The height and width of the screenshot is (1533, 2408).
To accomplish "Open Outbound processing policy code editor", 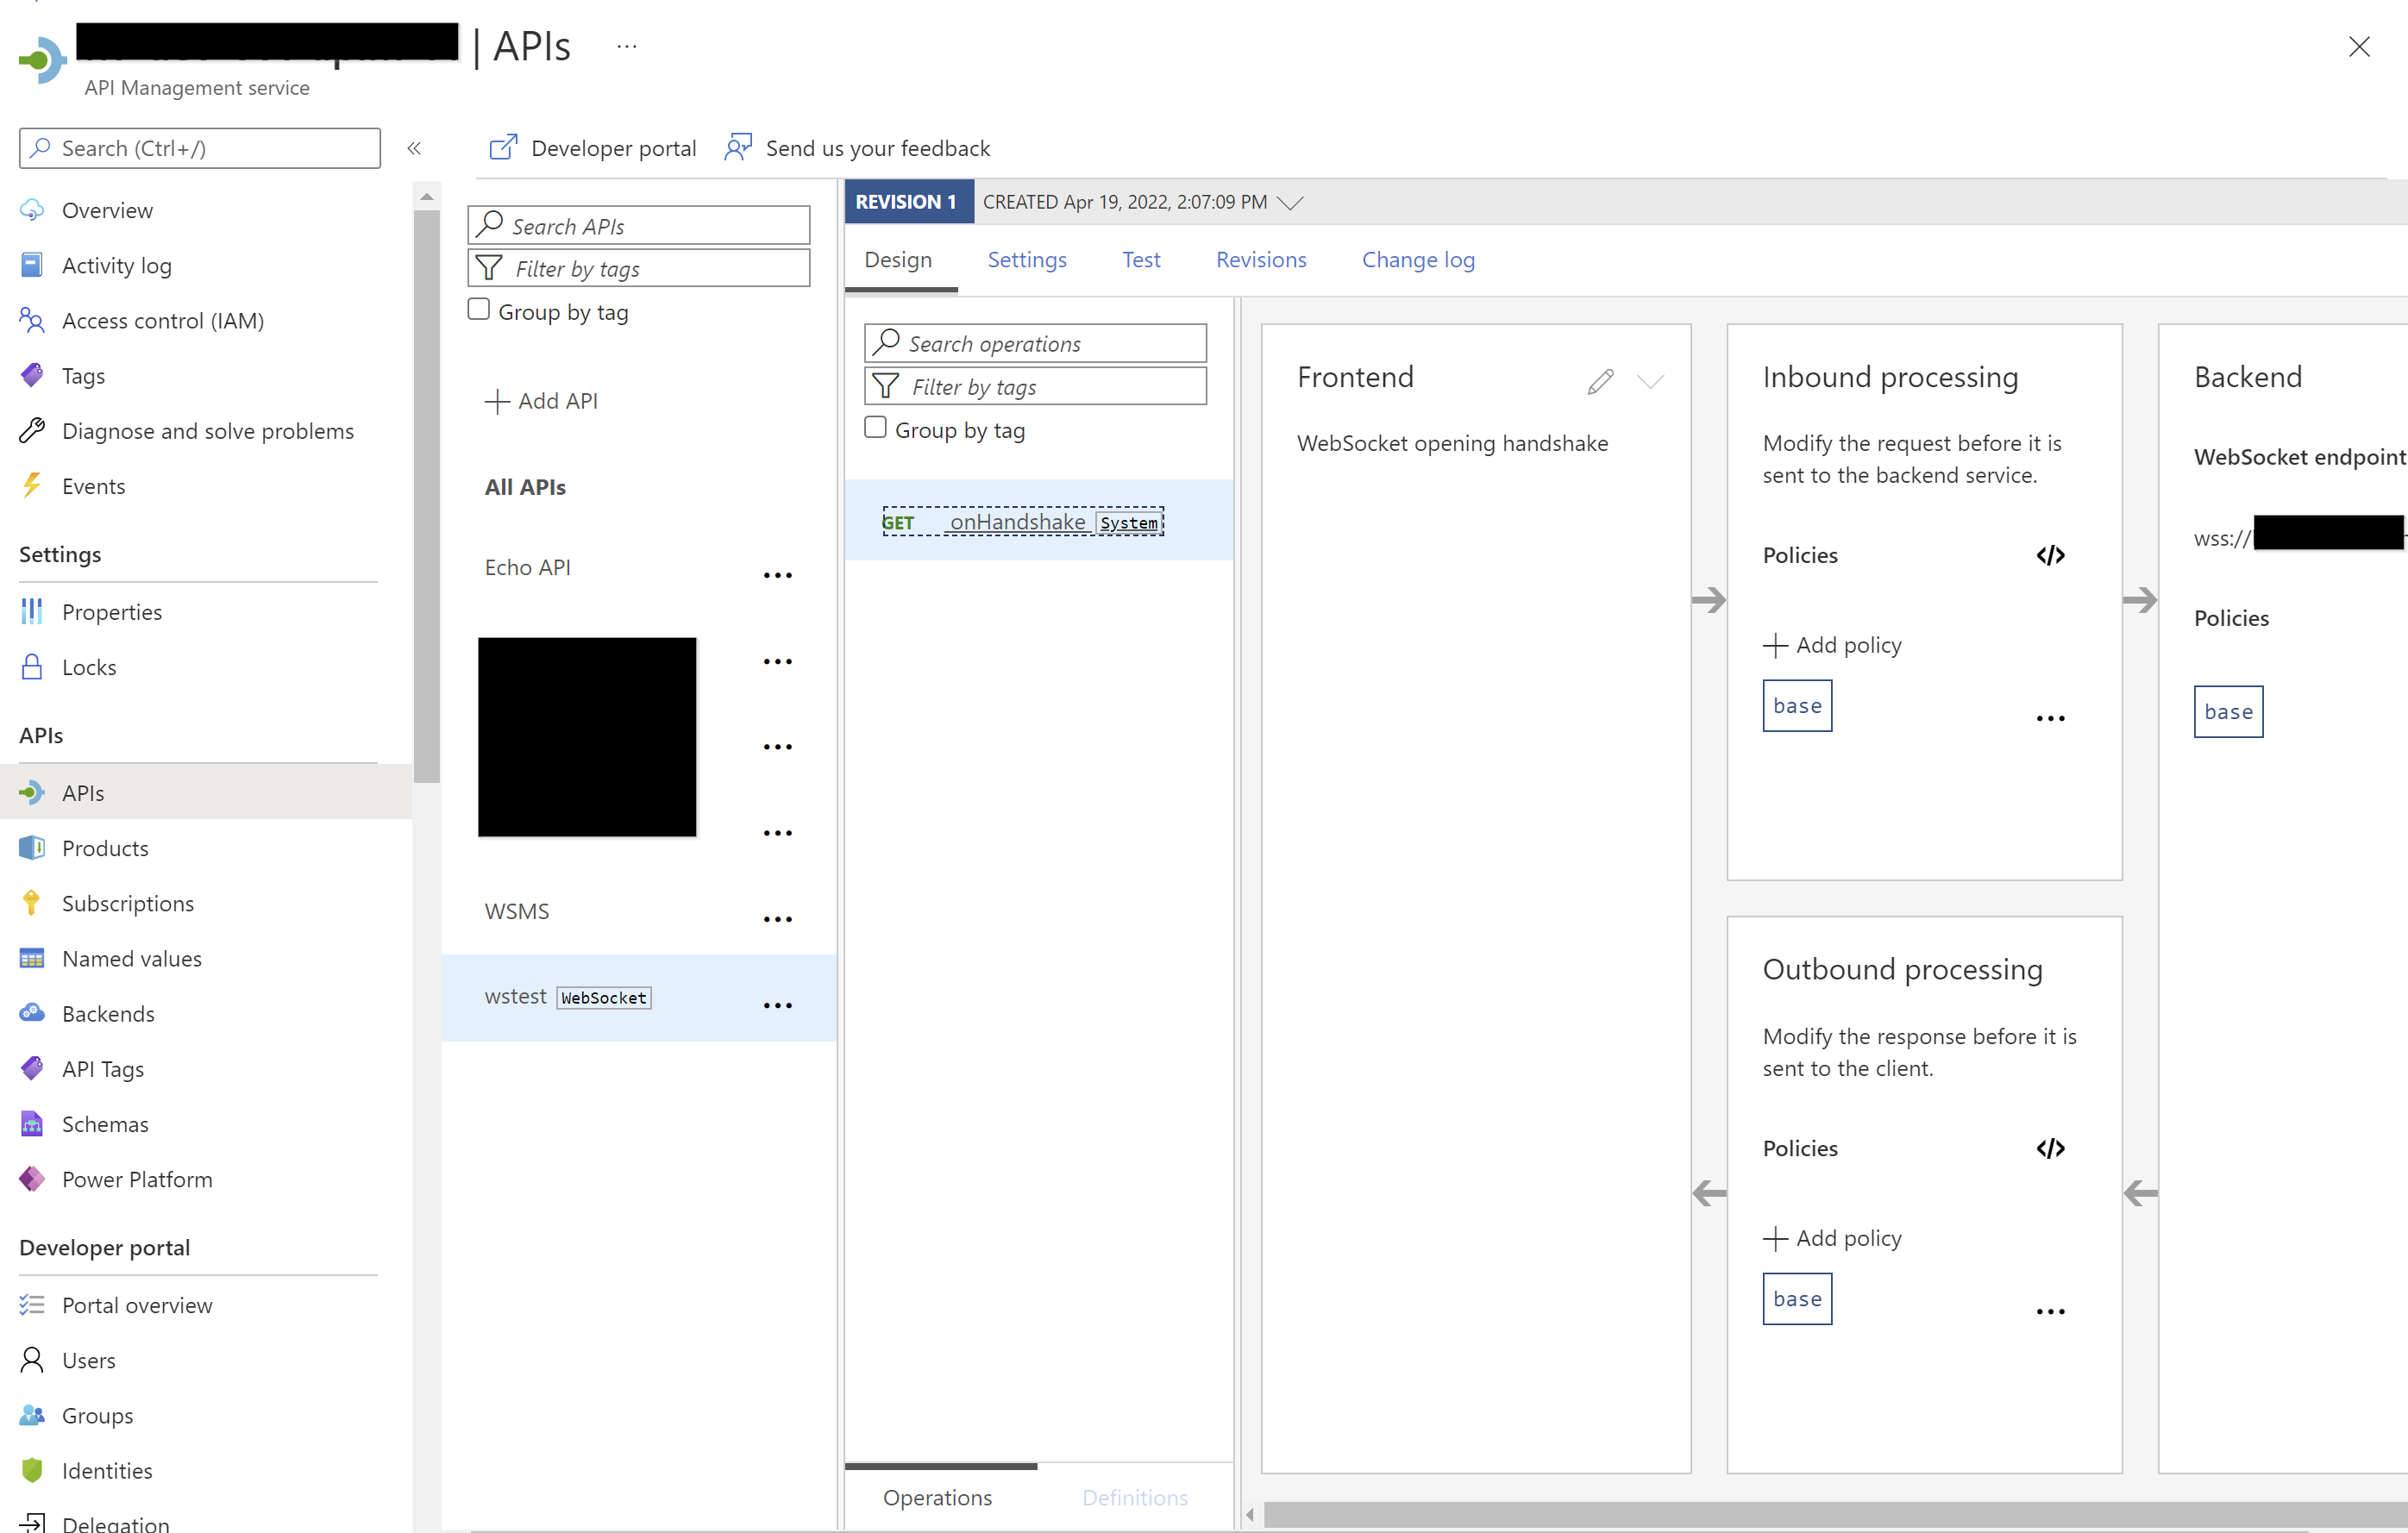I will pos(2050,1148).
